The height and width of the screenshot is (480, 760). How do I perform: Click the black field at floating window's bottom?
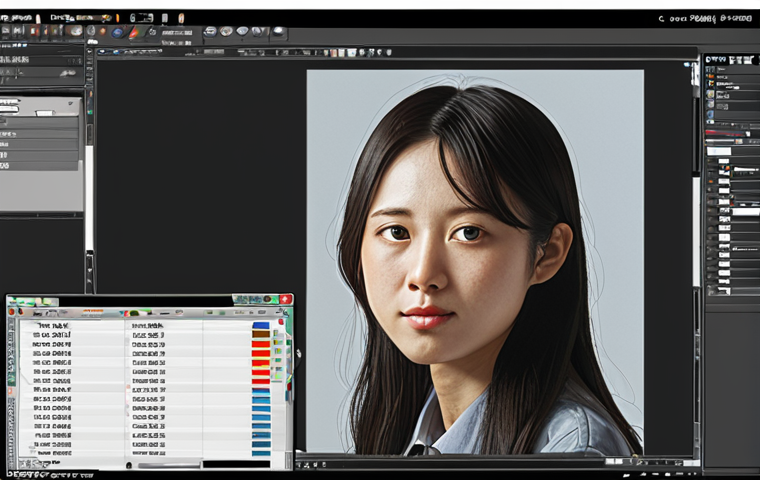(237, 464)
